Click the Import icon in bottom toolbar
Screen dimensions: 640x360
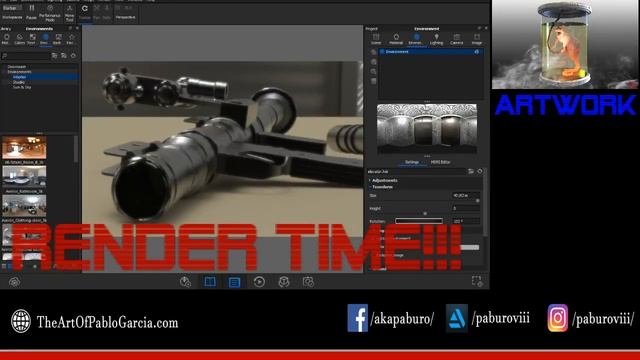tap(185, 282)
